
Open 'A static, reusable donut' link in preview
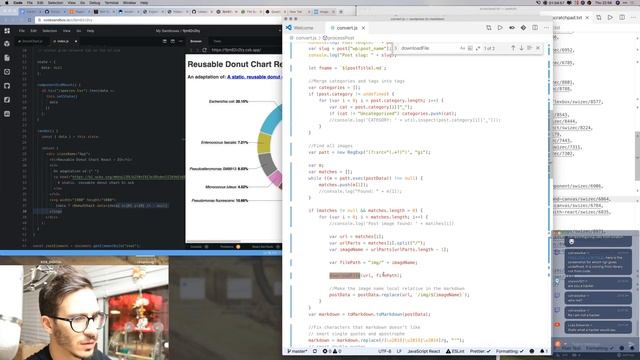pos(254,77)
